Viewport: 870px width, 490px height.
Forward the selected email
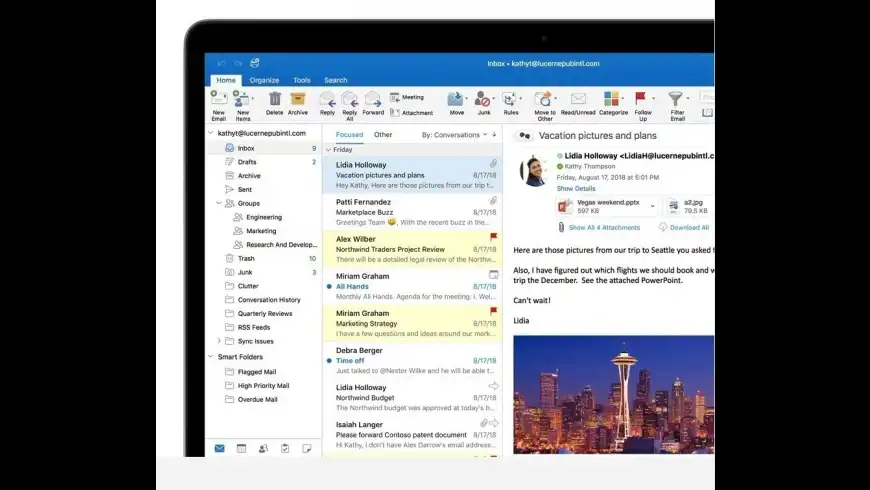click(373, 103)
